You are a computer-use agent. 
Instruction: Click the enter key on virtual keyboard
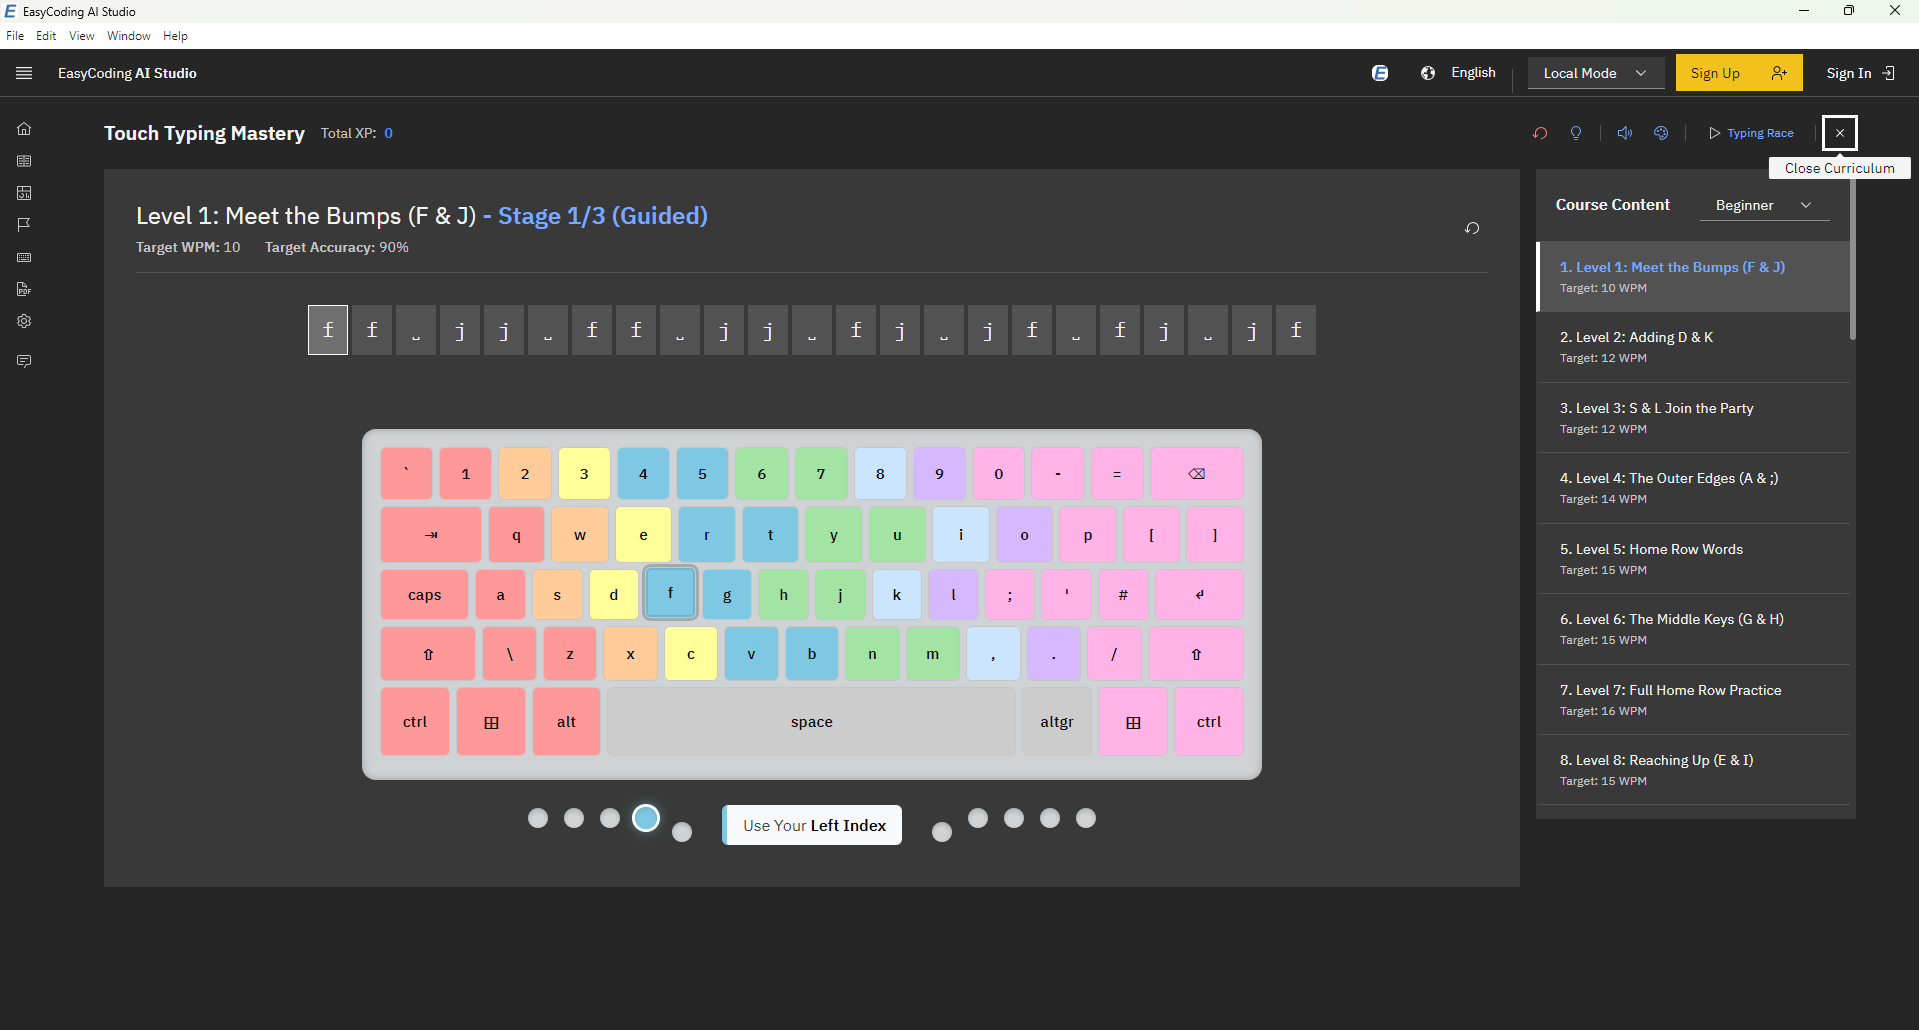tap(1200, 595)
